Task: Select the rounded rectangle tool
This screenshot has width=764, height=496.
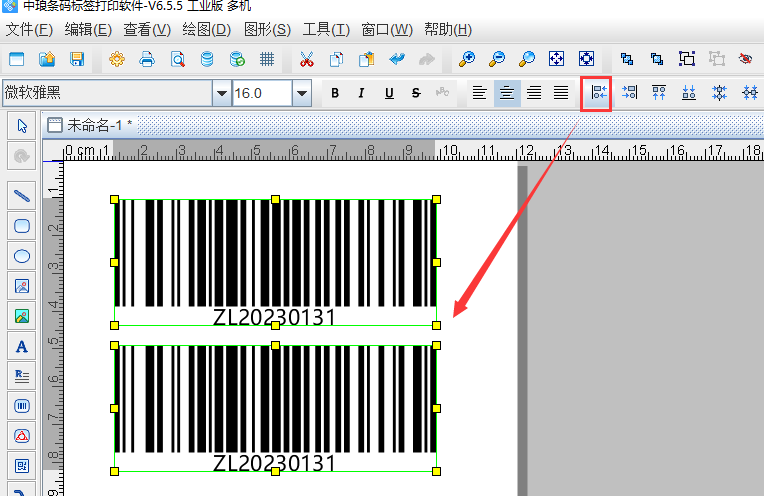Action: pyautogui.click(x=22, y=225)
